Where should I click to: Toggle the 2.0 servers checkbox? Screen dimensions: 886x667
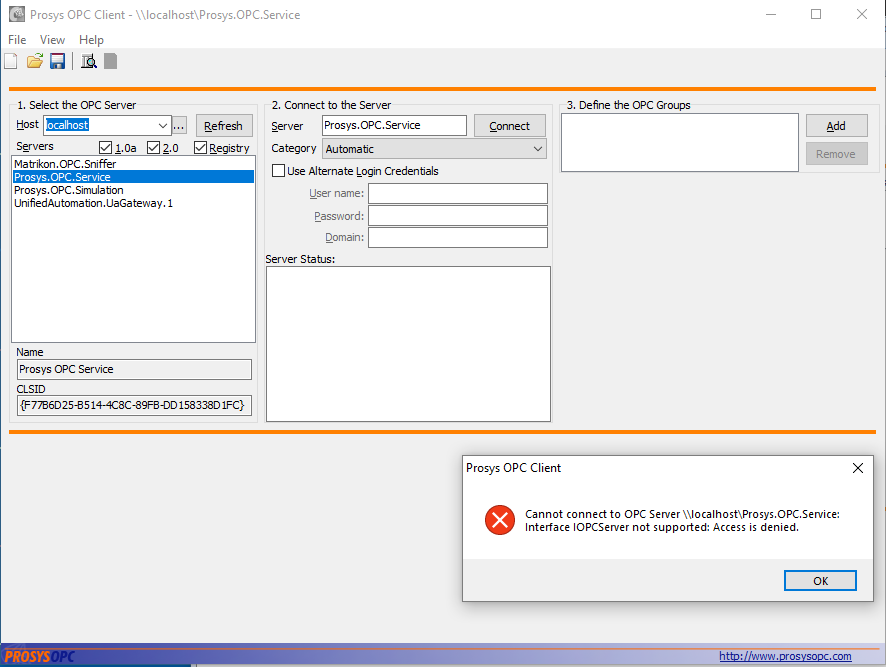[x=153, y=148]
